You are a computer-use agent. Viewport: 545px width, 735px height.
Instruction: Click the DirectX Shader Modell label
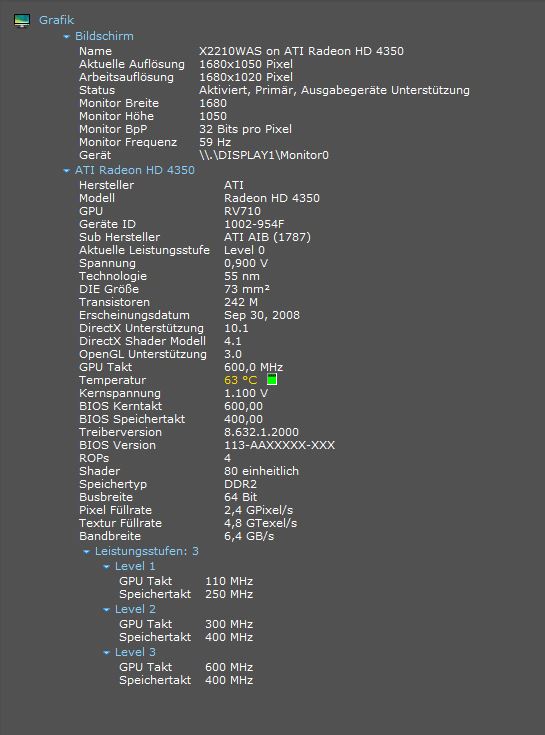[x=142, y=341]
